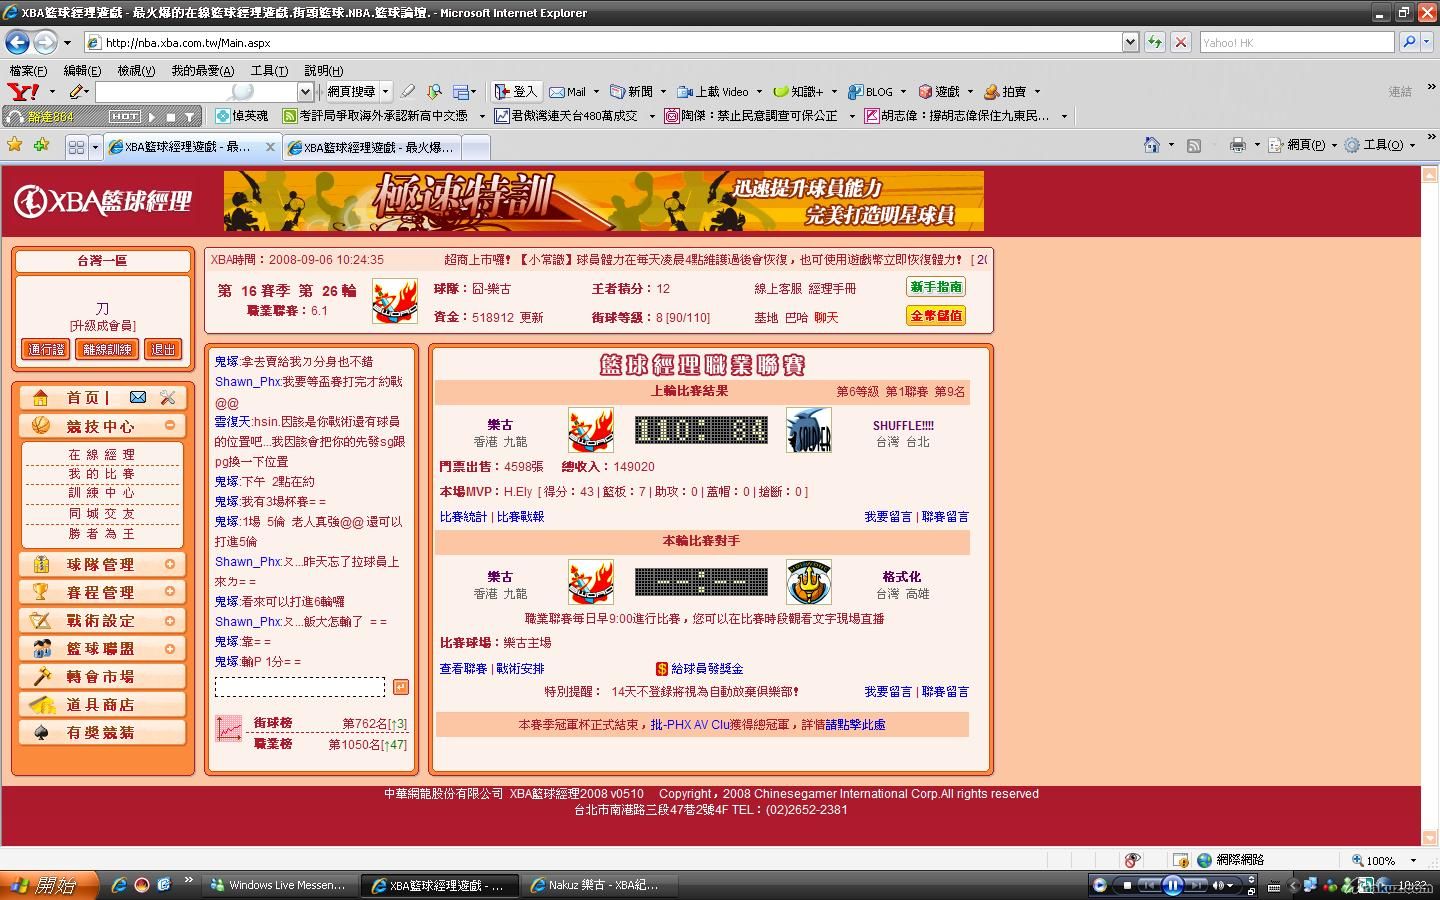Open the 道具商店 sidebar menu
The height and width of the screenshot is (900, 1440).
[x=102, y=705]
